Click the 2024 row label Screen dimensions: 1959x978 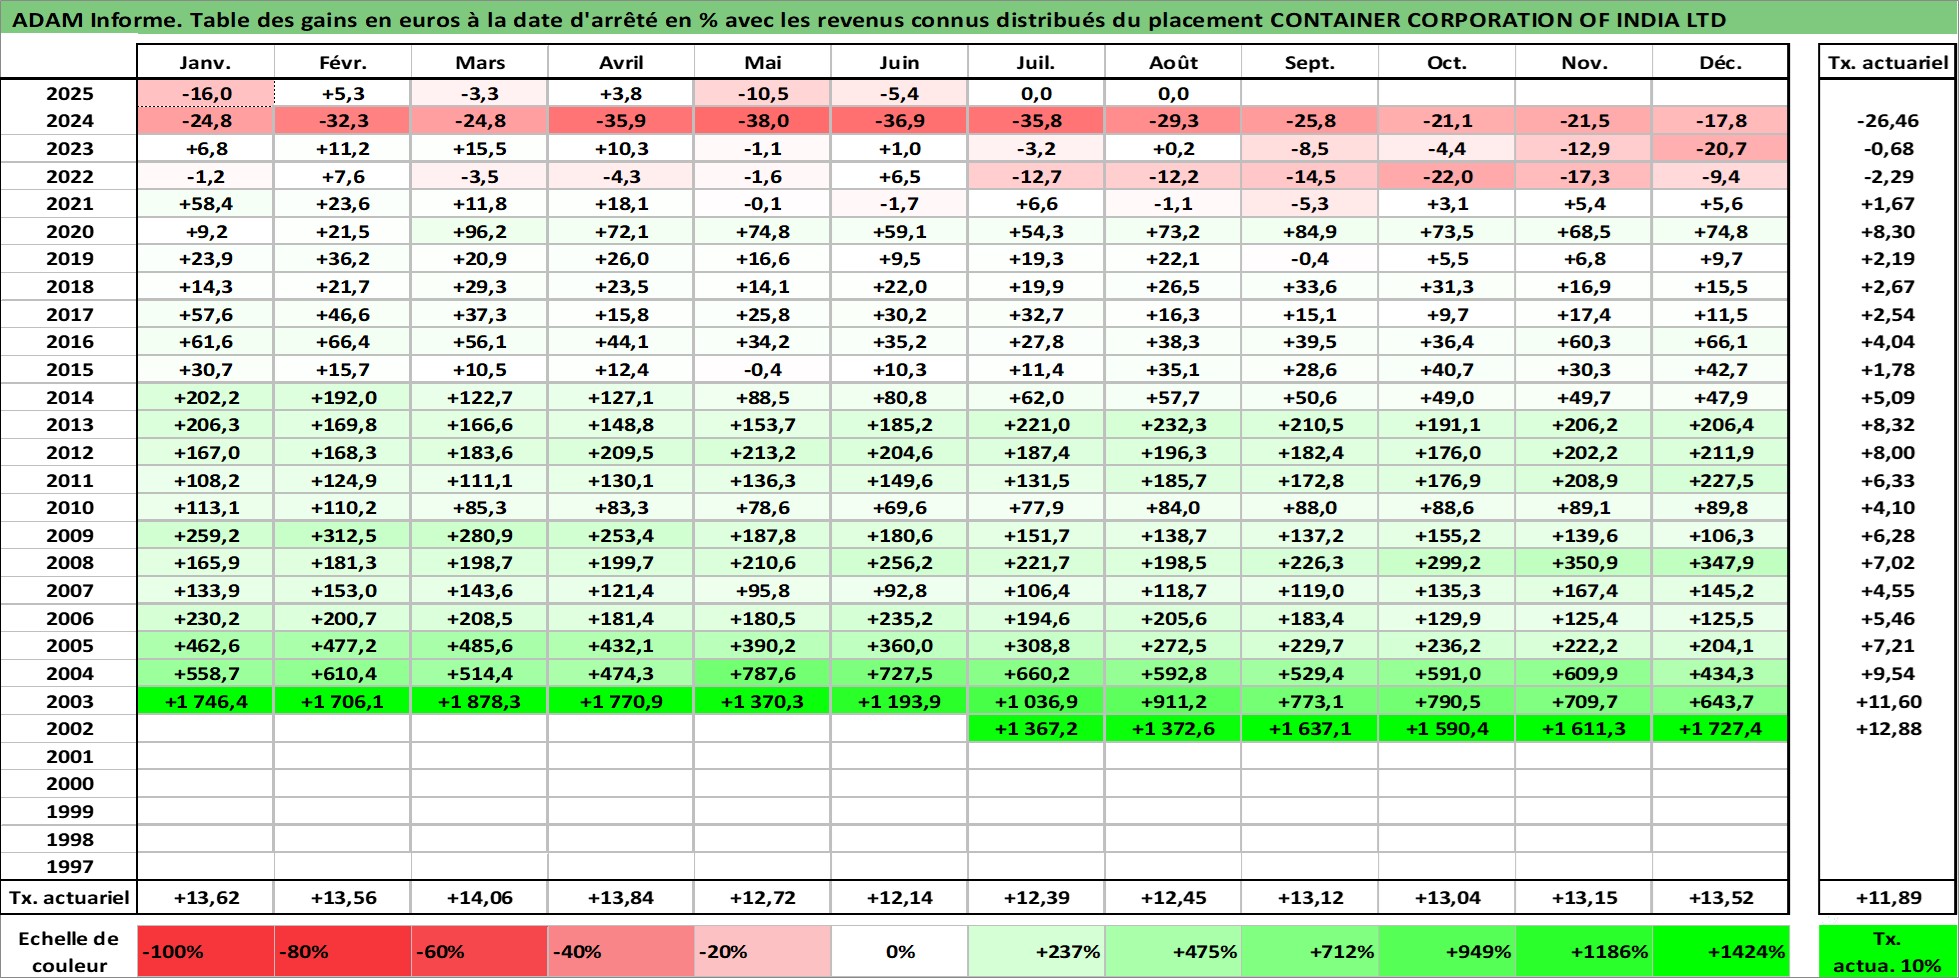tap(69, 121)
